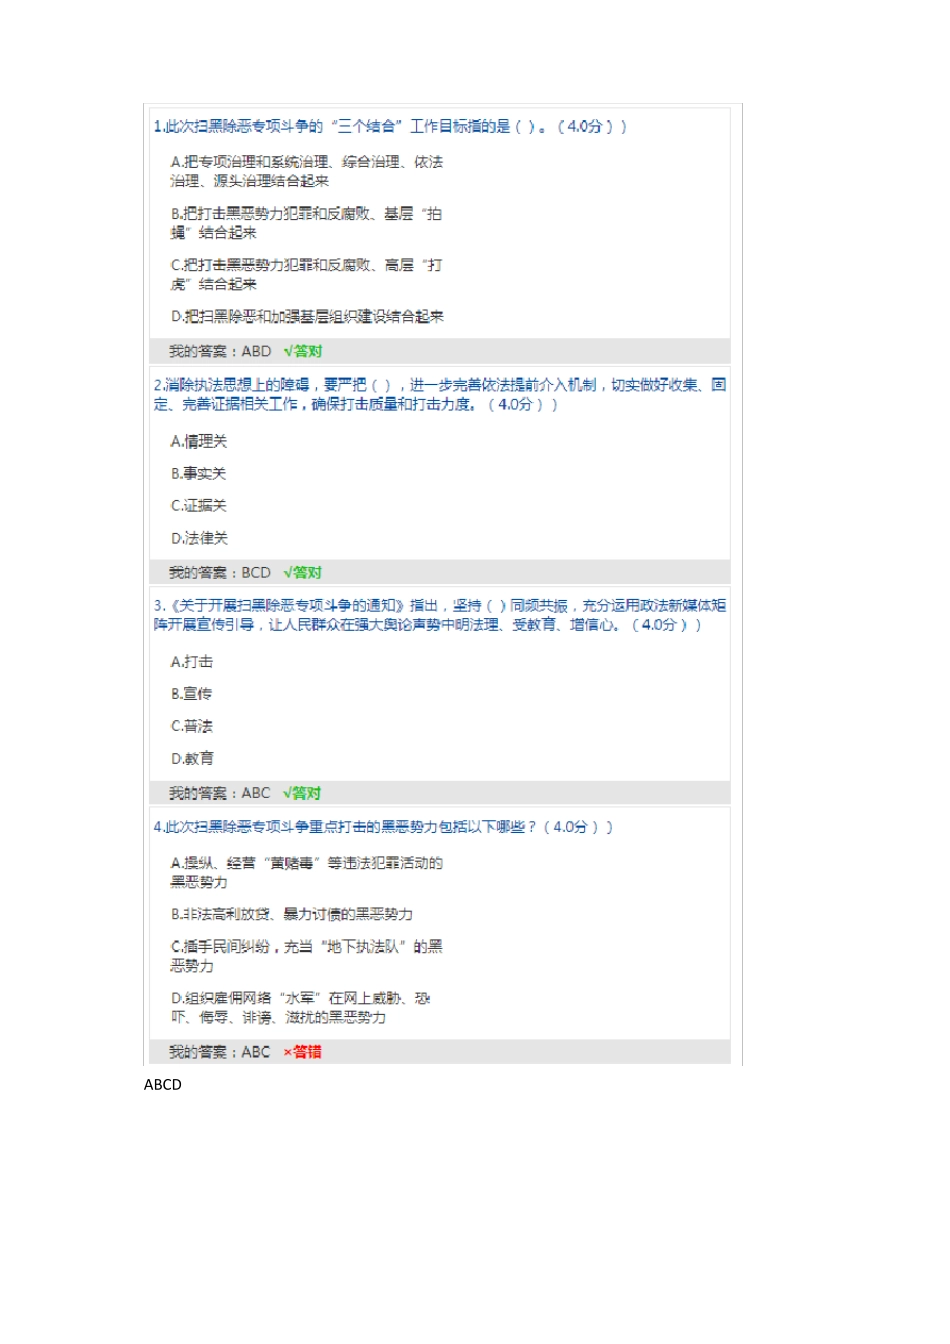Click "我的答案：ABC" marked 答对
The width and height of the screenshot is (950, 1344).
[x=440, y=793]
